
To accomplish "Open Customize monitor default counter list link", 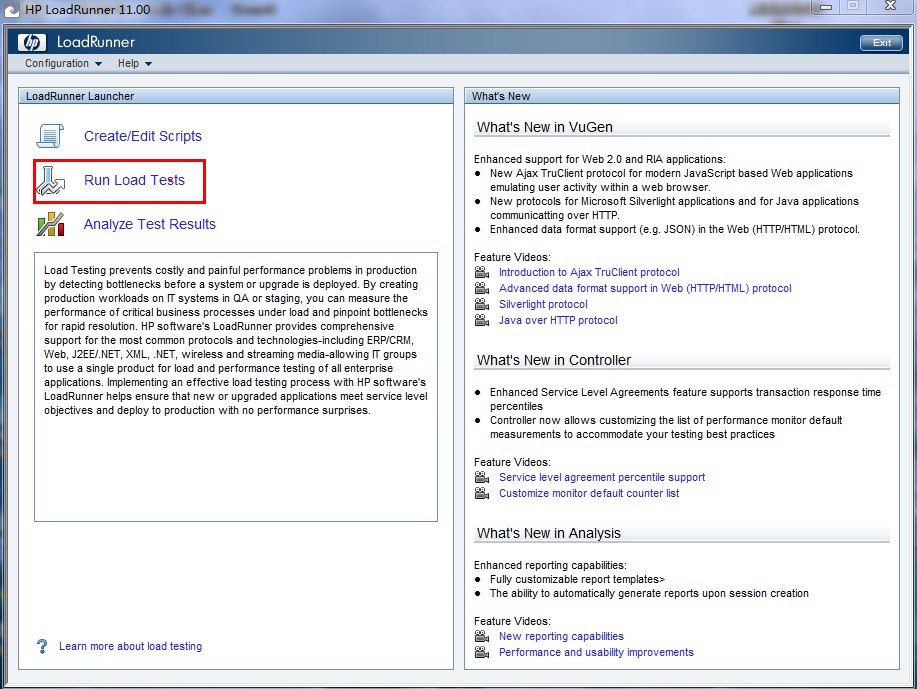I will (589, 493).
